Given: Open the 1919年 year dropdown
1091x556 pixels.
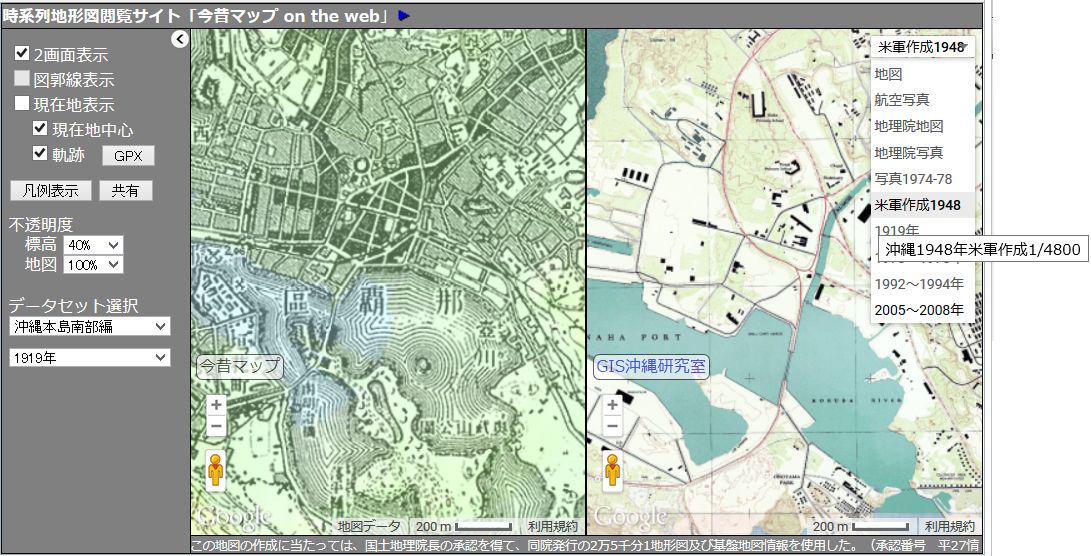Looking at the screenshot, I should click(x=90, y=358).
